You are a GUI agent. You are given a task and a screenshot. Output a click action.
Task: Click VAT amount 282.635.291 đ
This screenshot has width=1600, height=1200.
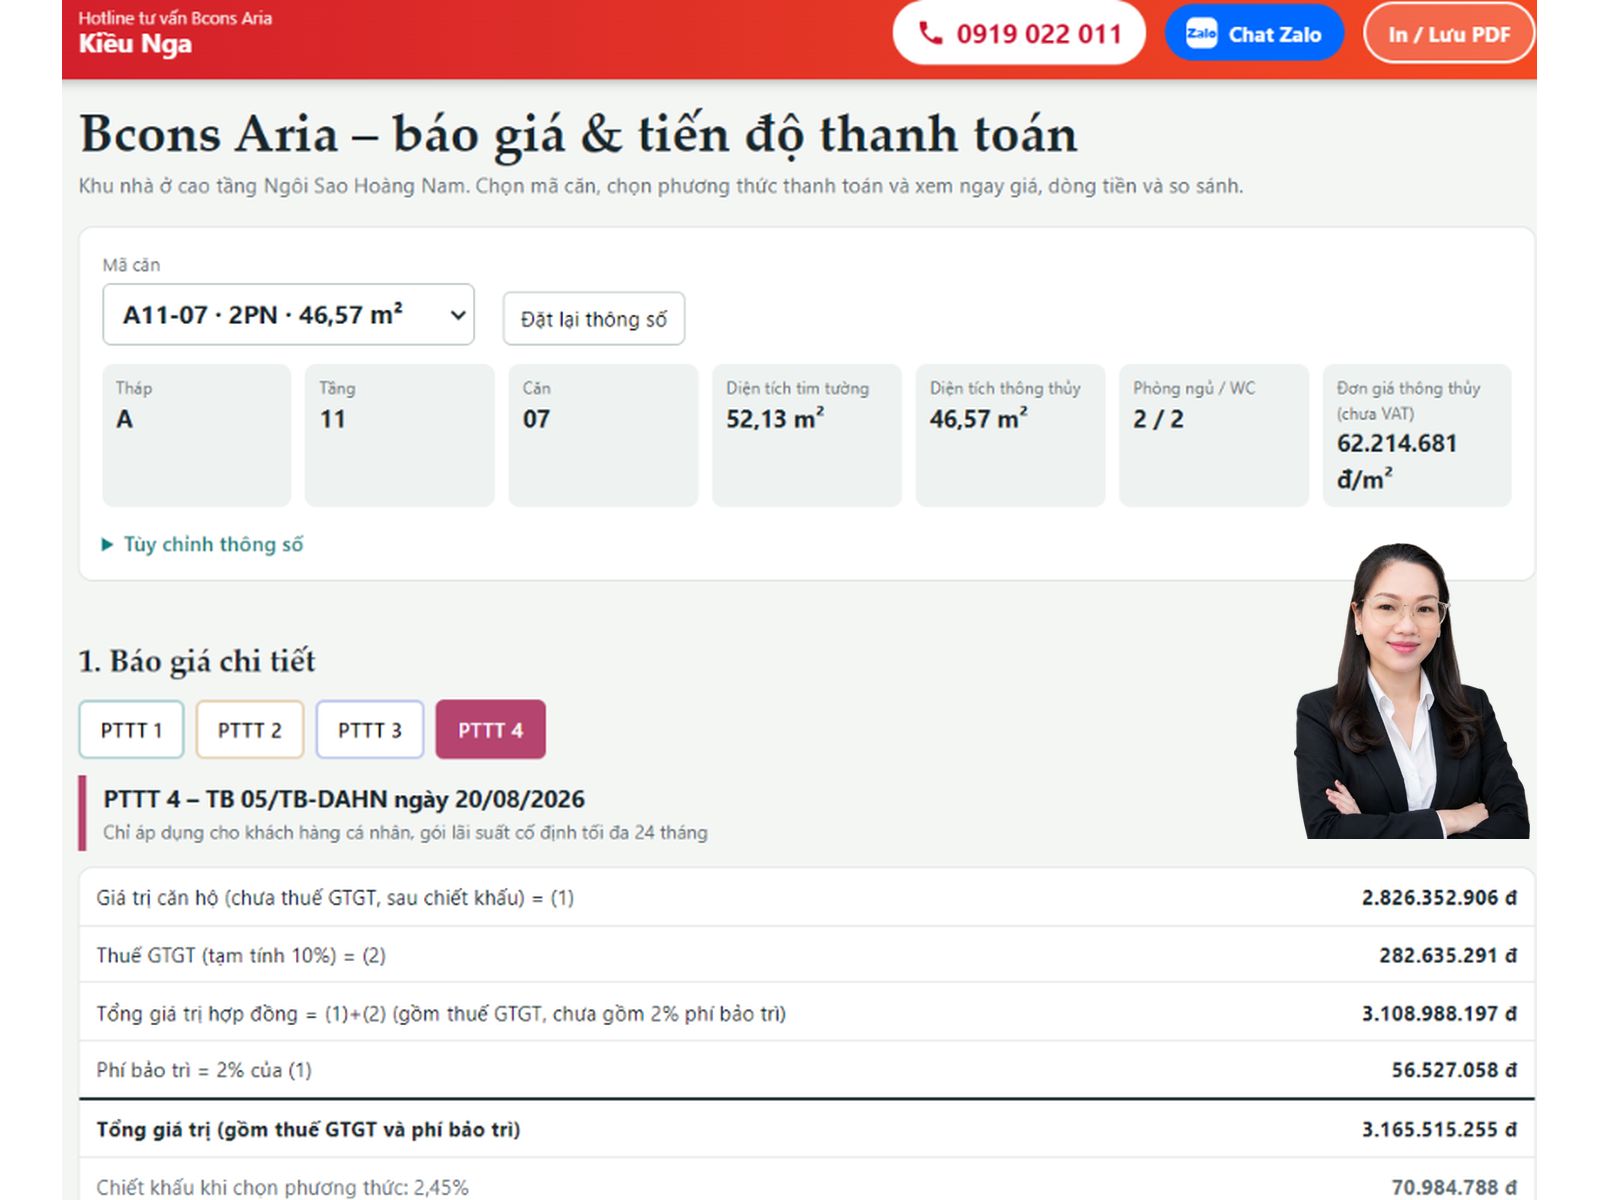[1448, 955]
